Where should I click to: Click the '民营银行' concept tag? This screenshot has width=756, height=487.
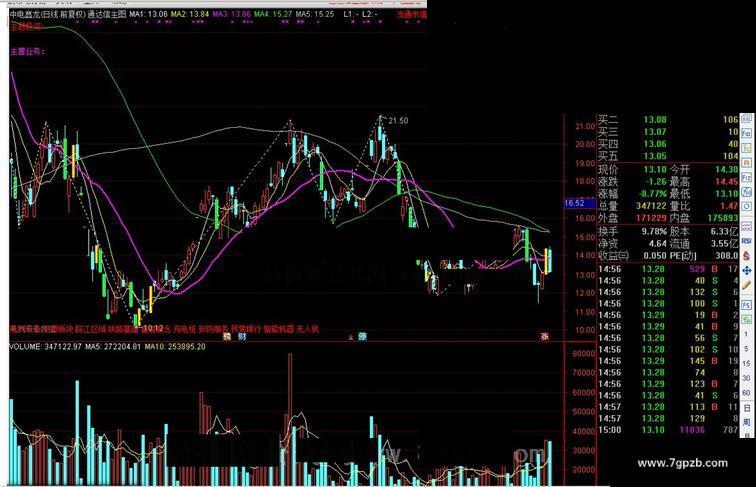click(x=246, y=329)
